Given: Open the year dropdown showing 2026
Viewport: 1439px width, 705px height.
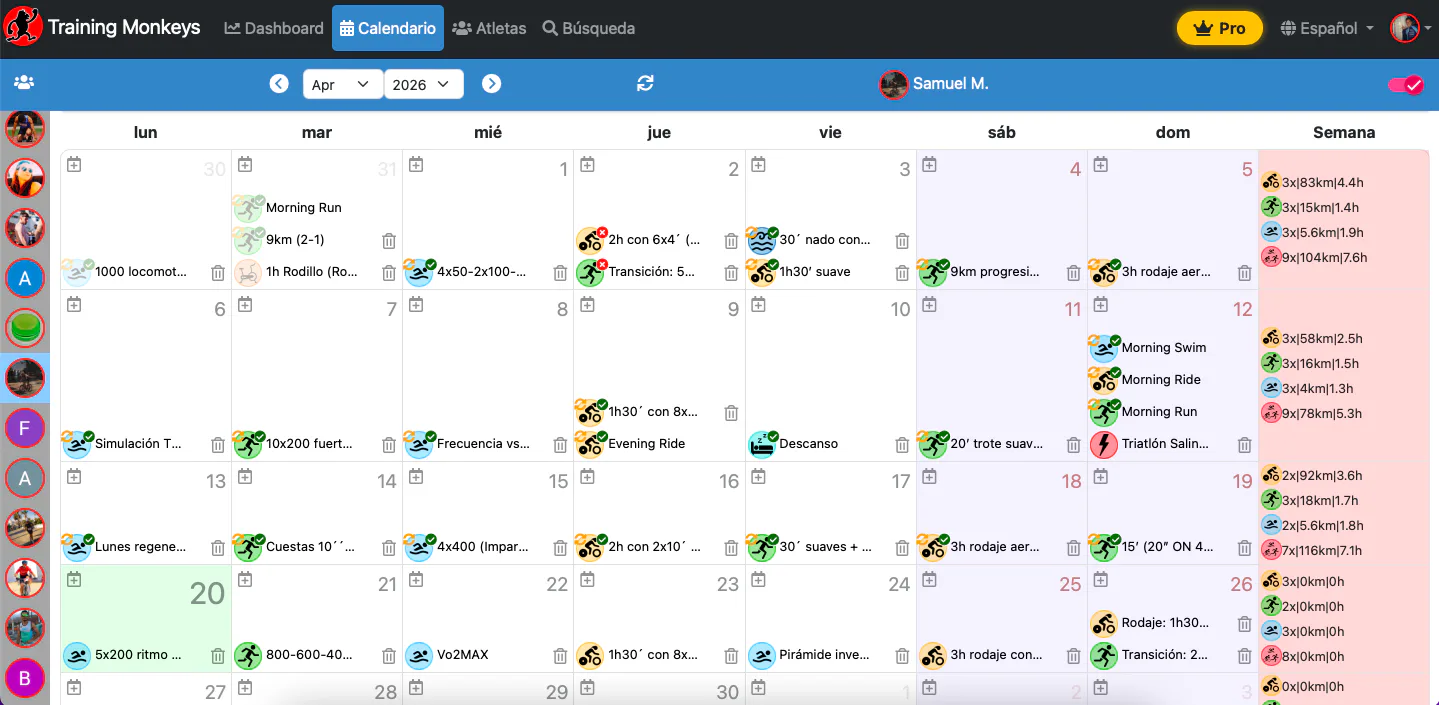Looking at the screenshot, I should pos(424,84).
